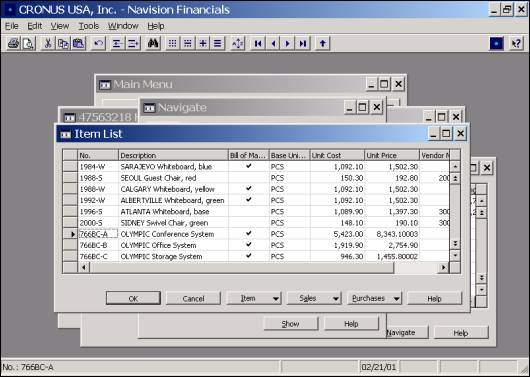Viewport: 530px width, 377px height.
Task: Click the FlowFilter plus icon
Action: click(x=203, y=43)
